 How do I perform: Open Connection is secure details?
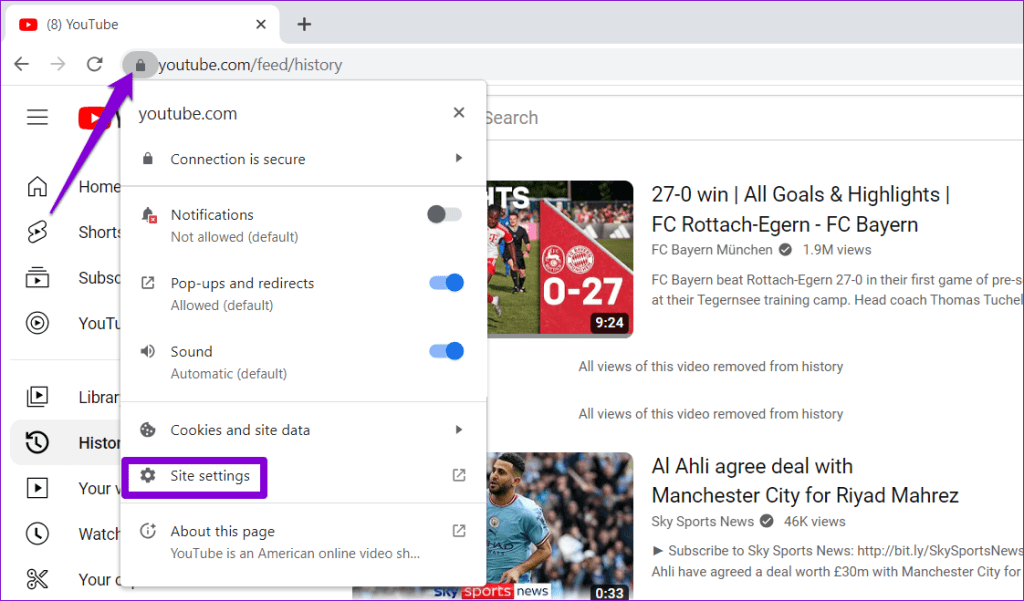(304, 159)
